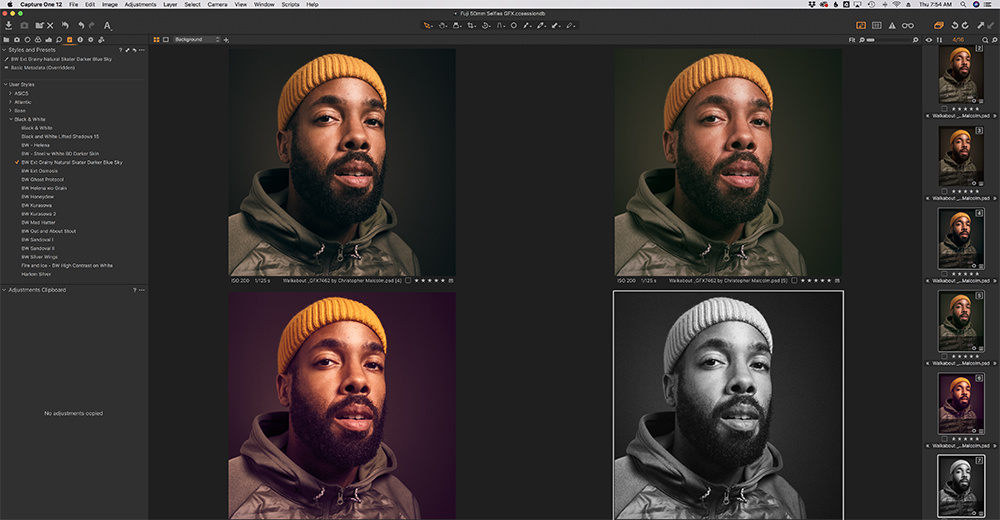Click the Auto Adjust 'A' icon
The image size is (1000, 520).
(x=107, y=24)
